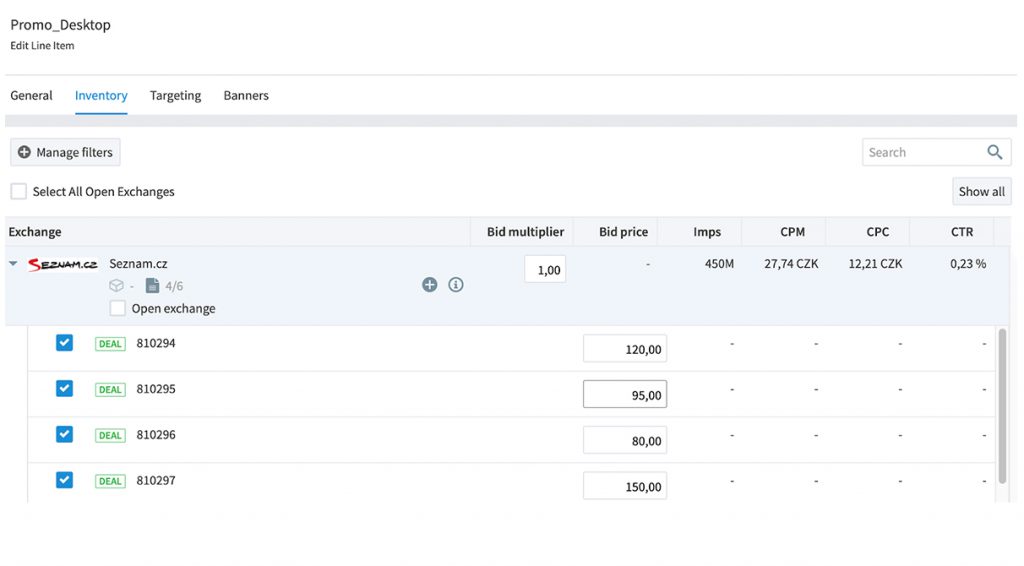Viewport: 1024px width, 566px height.
Task: Click the package box icon under Seznam.cz
Action: pos(116,286)
